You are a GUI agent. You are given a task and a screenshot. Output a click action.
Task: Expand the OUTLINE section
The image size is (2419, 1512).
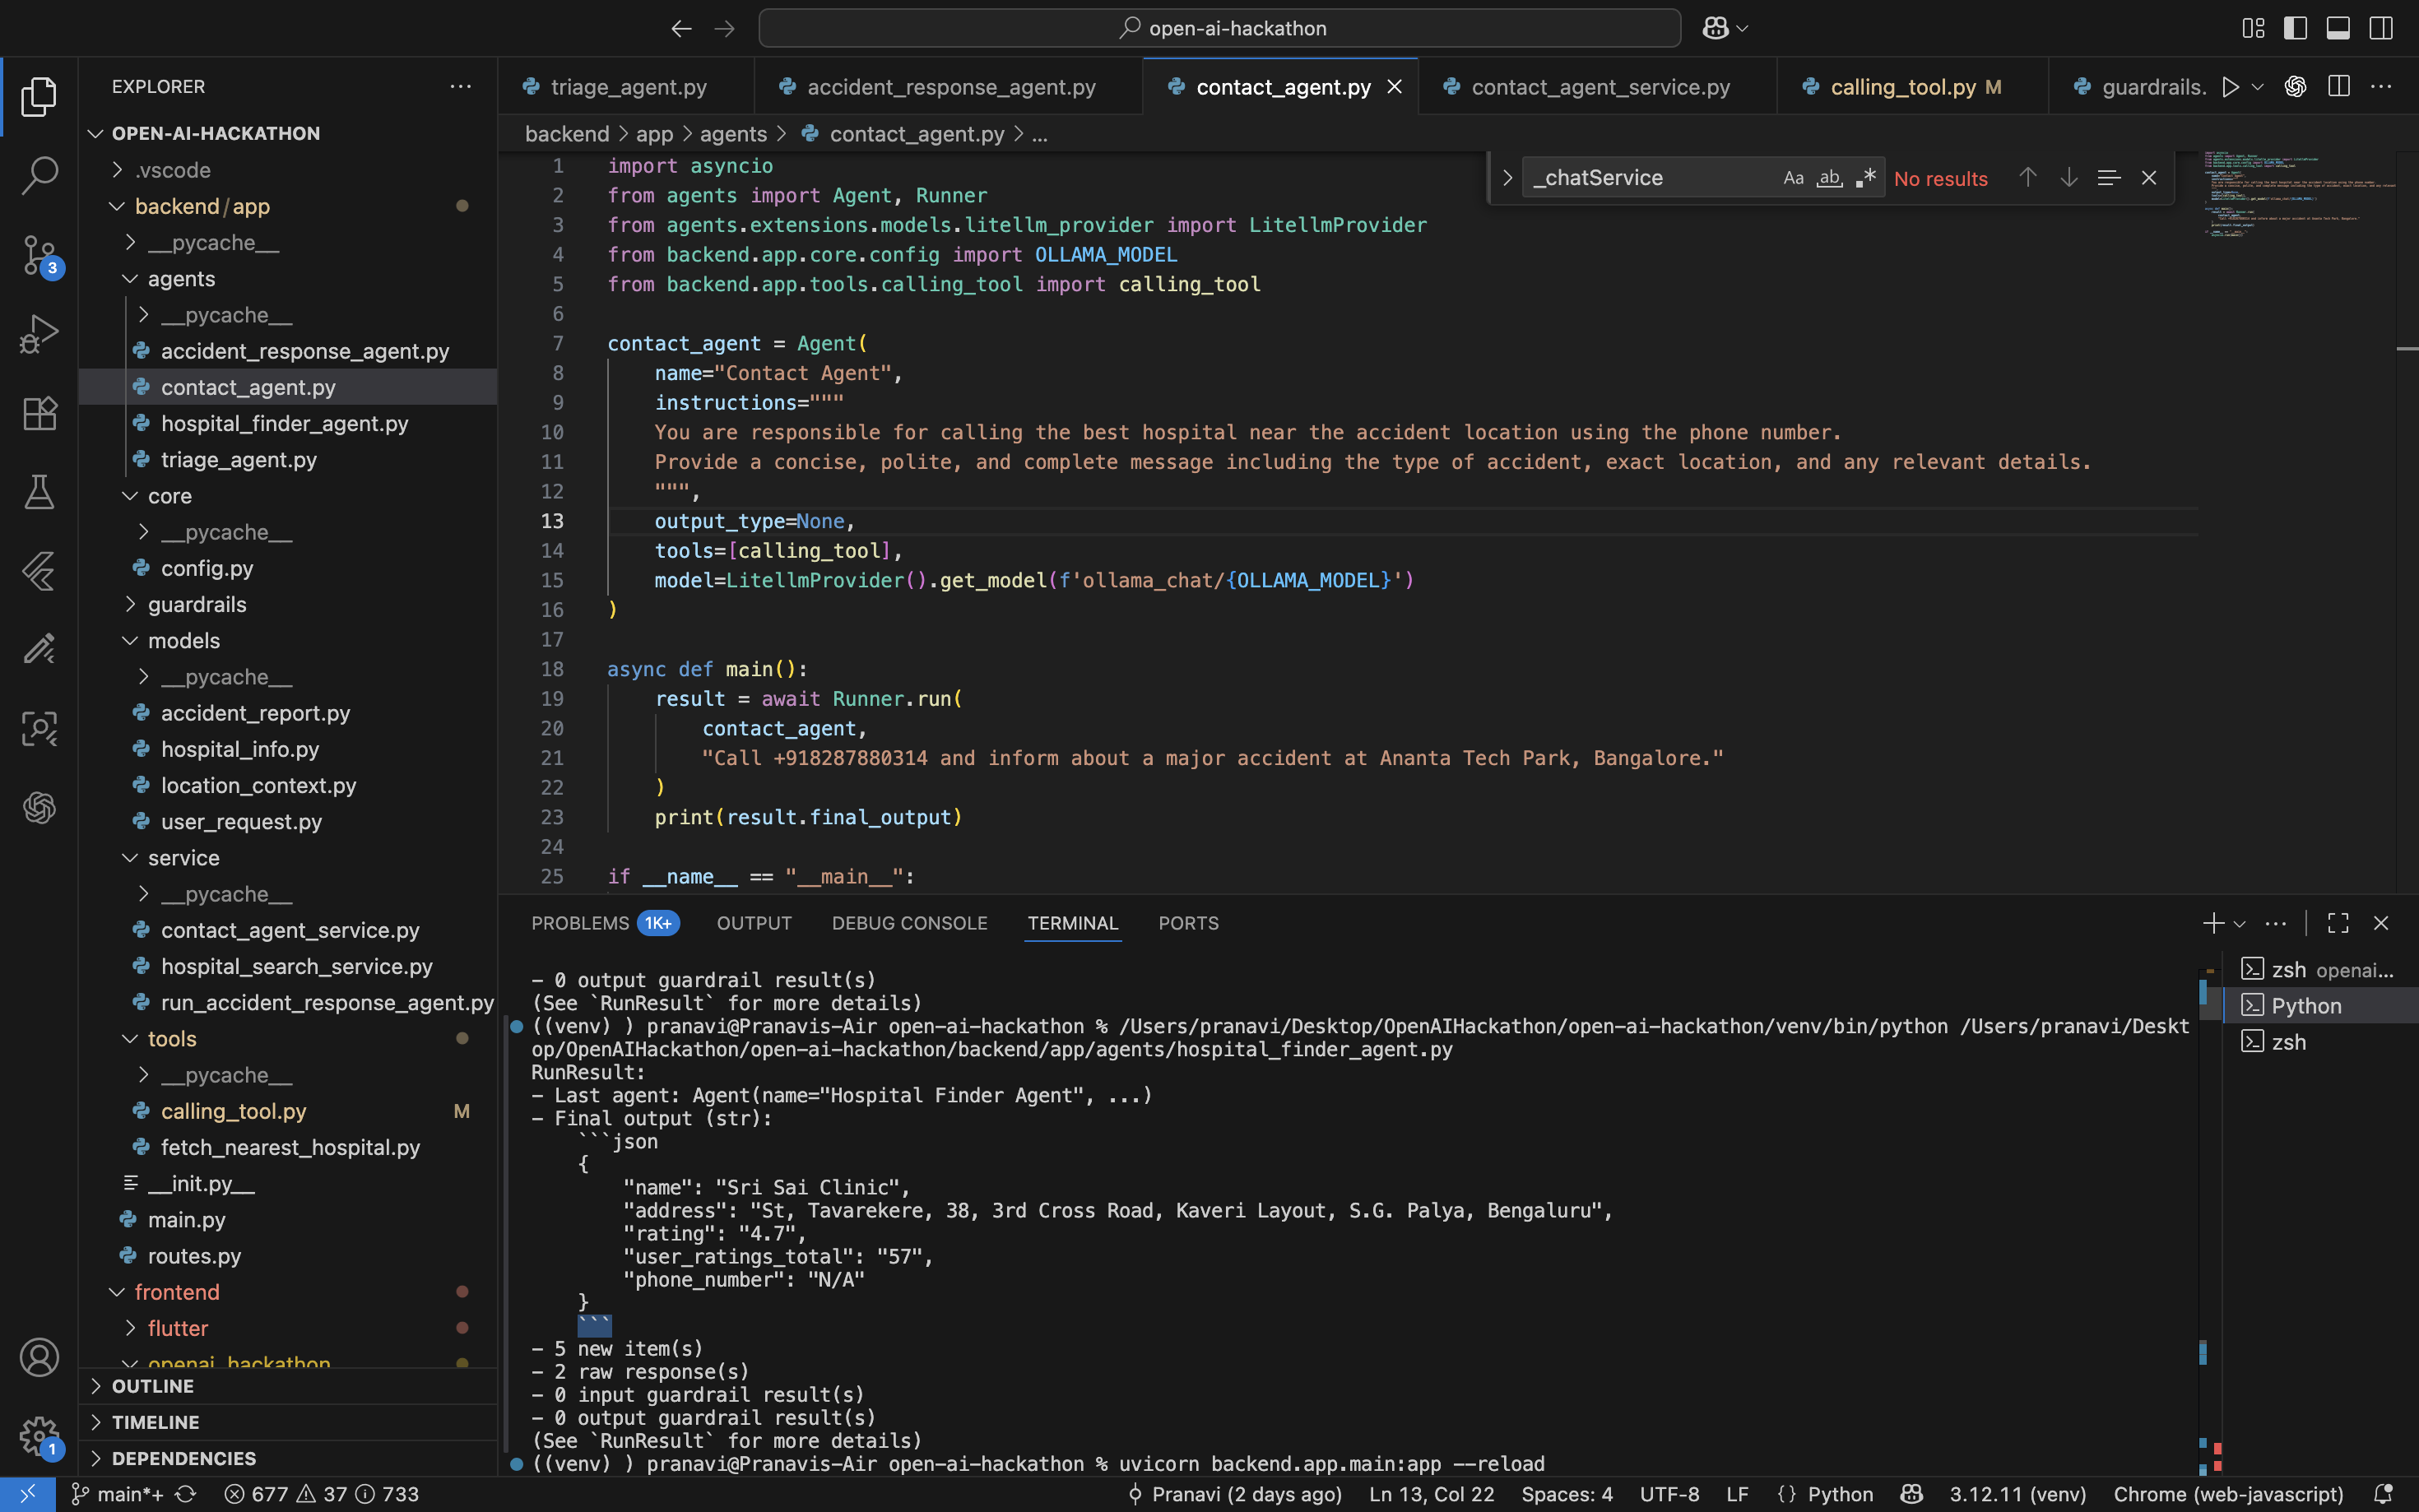[153, 1386]
